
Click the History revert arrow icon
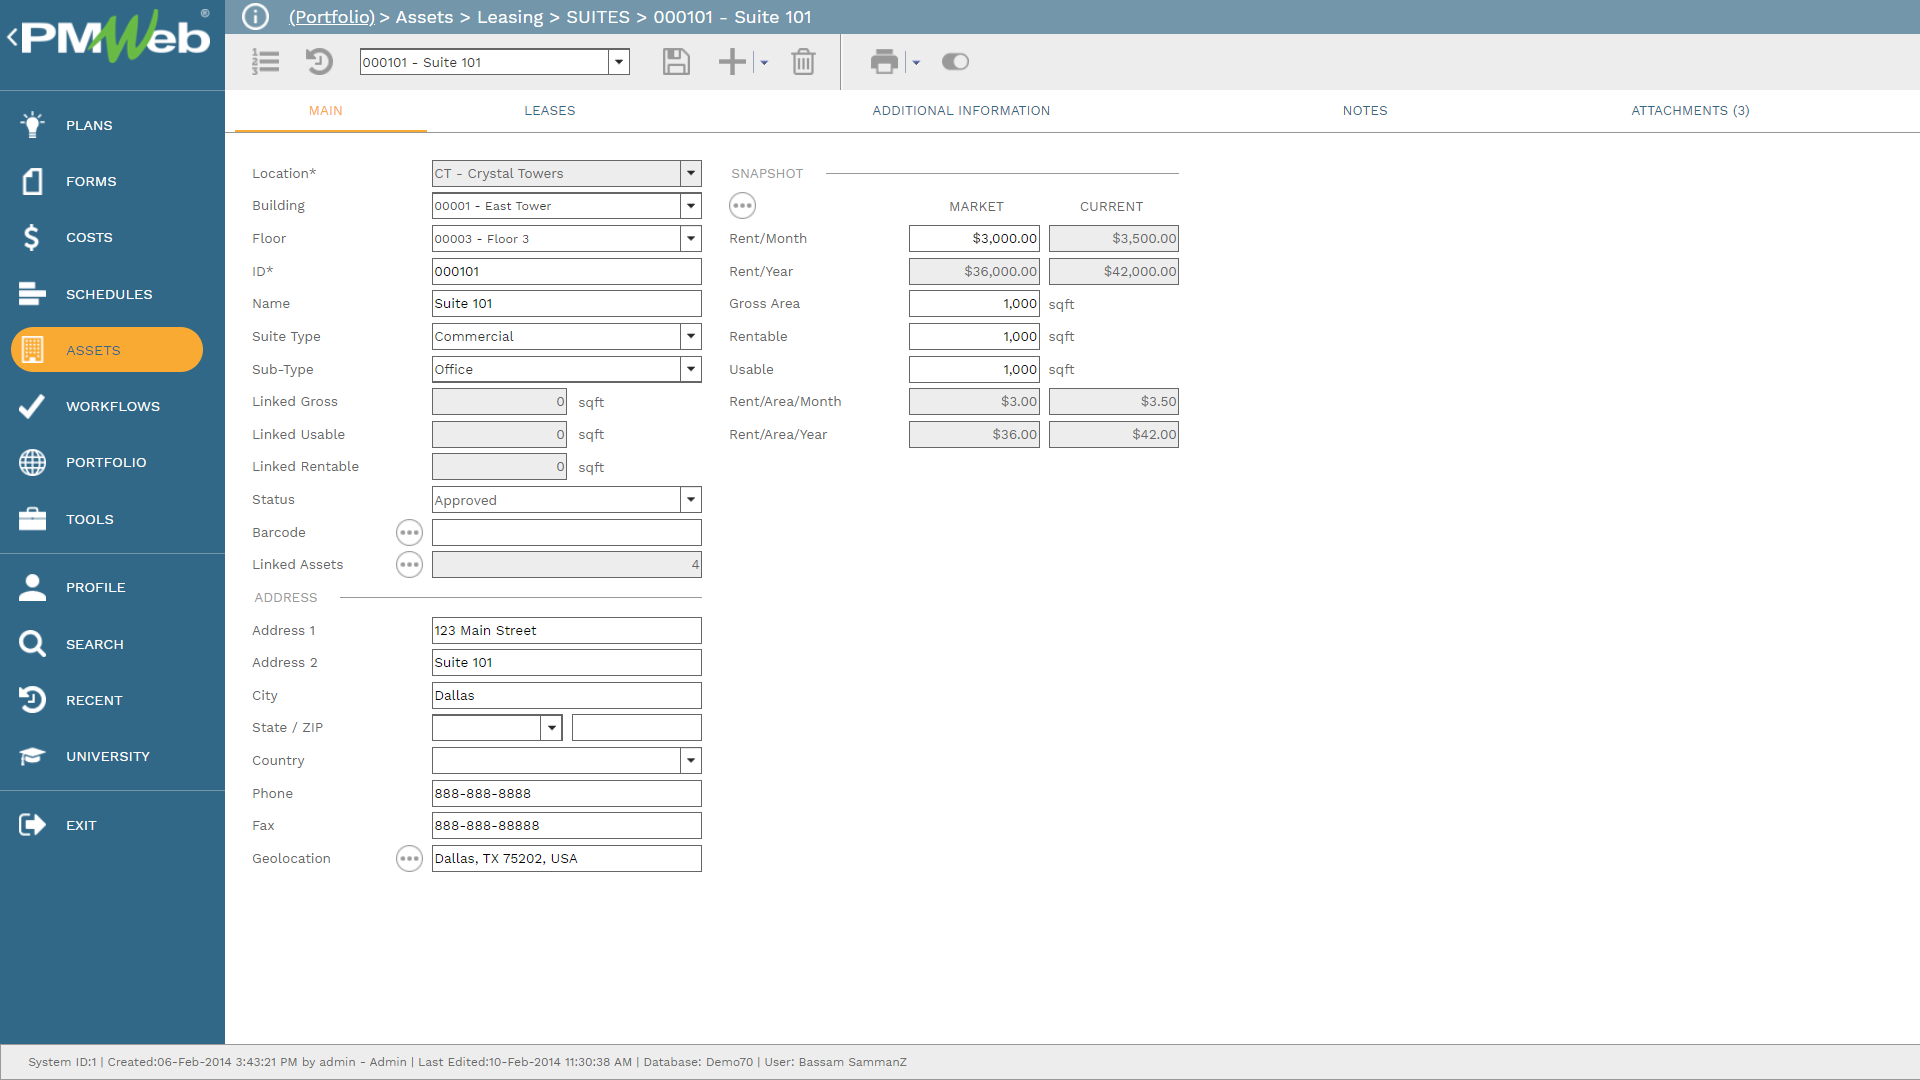319,62
